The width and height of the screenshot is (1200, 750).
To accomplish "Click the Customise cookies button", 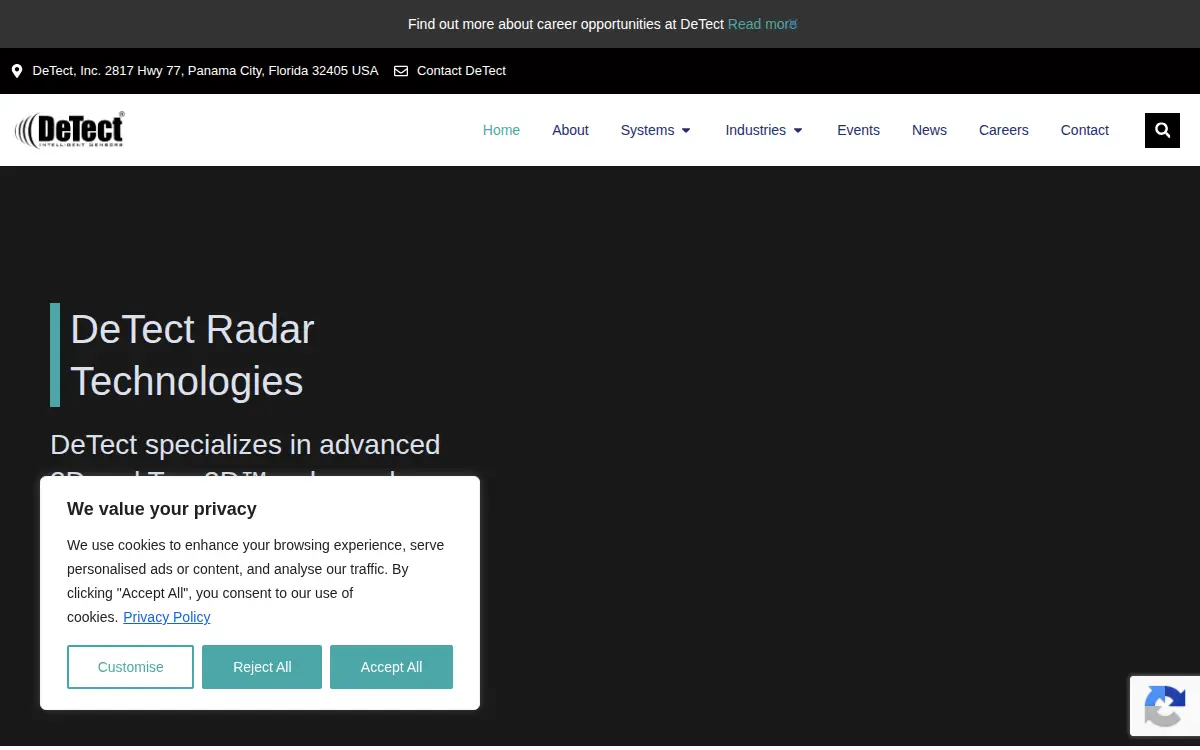I will pyautogui.click(x=130, y=667).
